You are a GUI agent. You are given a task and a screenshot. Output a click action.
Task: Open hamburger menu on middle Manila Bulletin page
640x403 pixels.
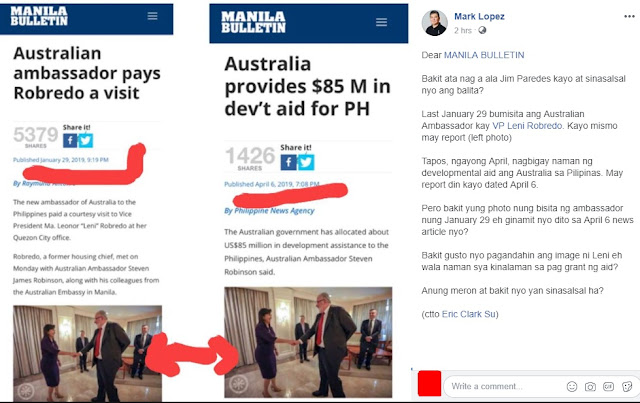tap(381, 22)
